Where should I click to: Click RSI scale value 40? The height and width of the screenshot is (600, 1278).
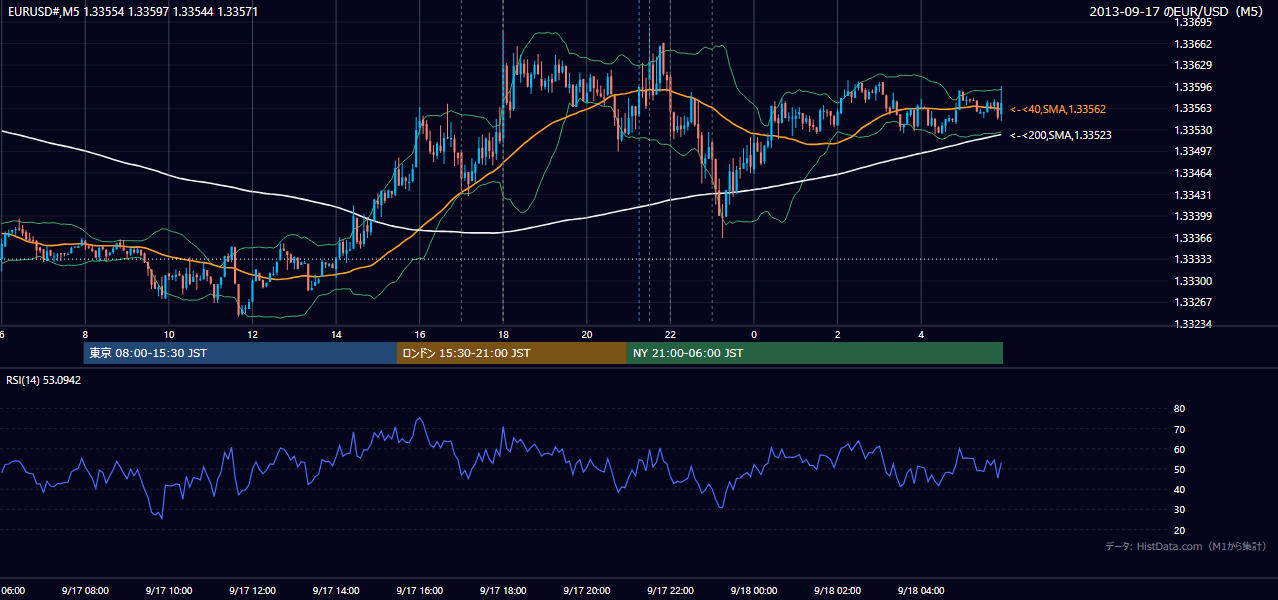(1179, 490)
